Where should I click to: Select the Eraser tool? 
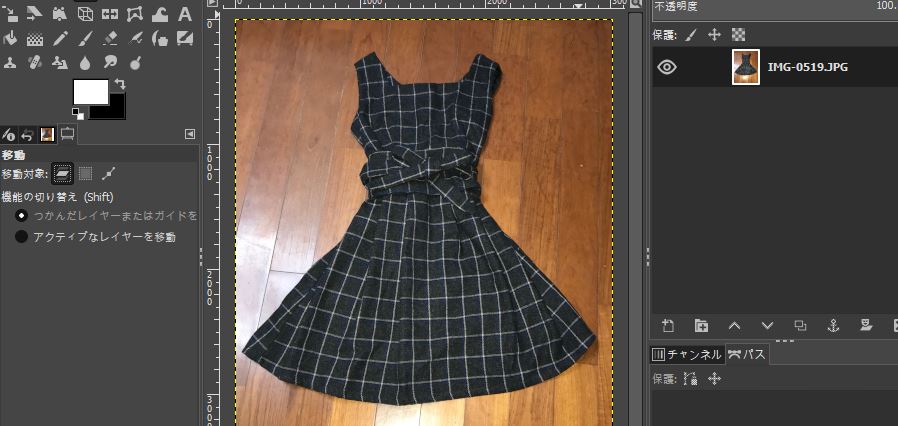pos(110,39)
